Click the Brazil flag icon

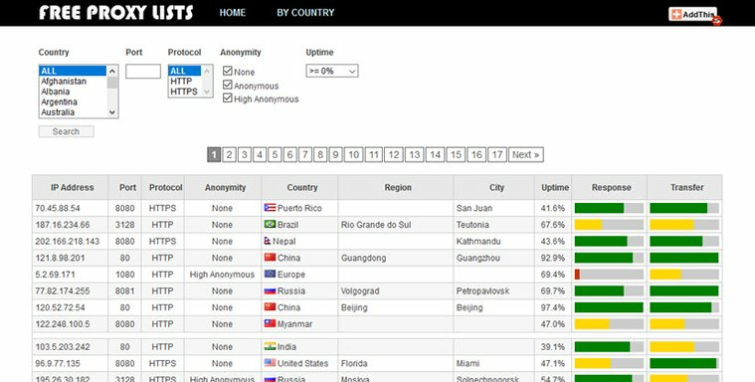(270, 224)
